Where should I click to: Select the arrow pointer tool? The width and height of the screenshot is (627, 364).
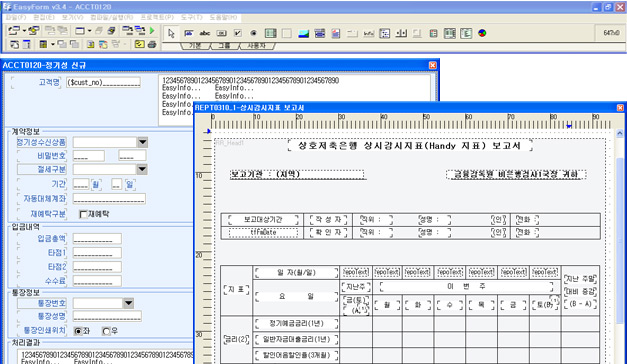171,33
